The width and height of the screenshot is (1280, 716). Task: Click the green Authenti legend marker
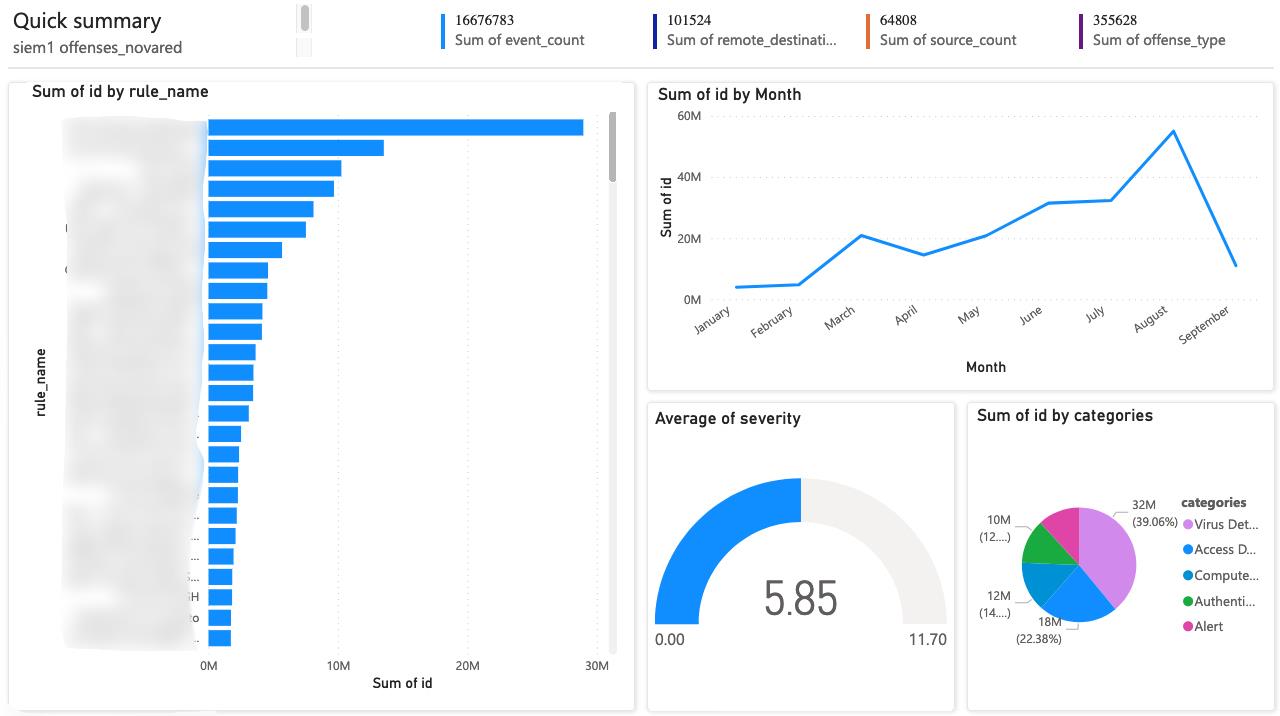pyautogui.click(x=1190, y=601)
